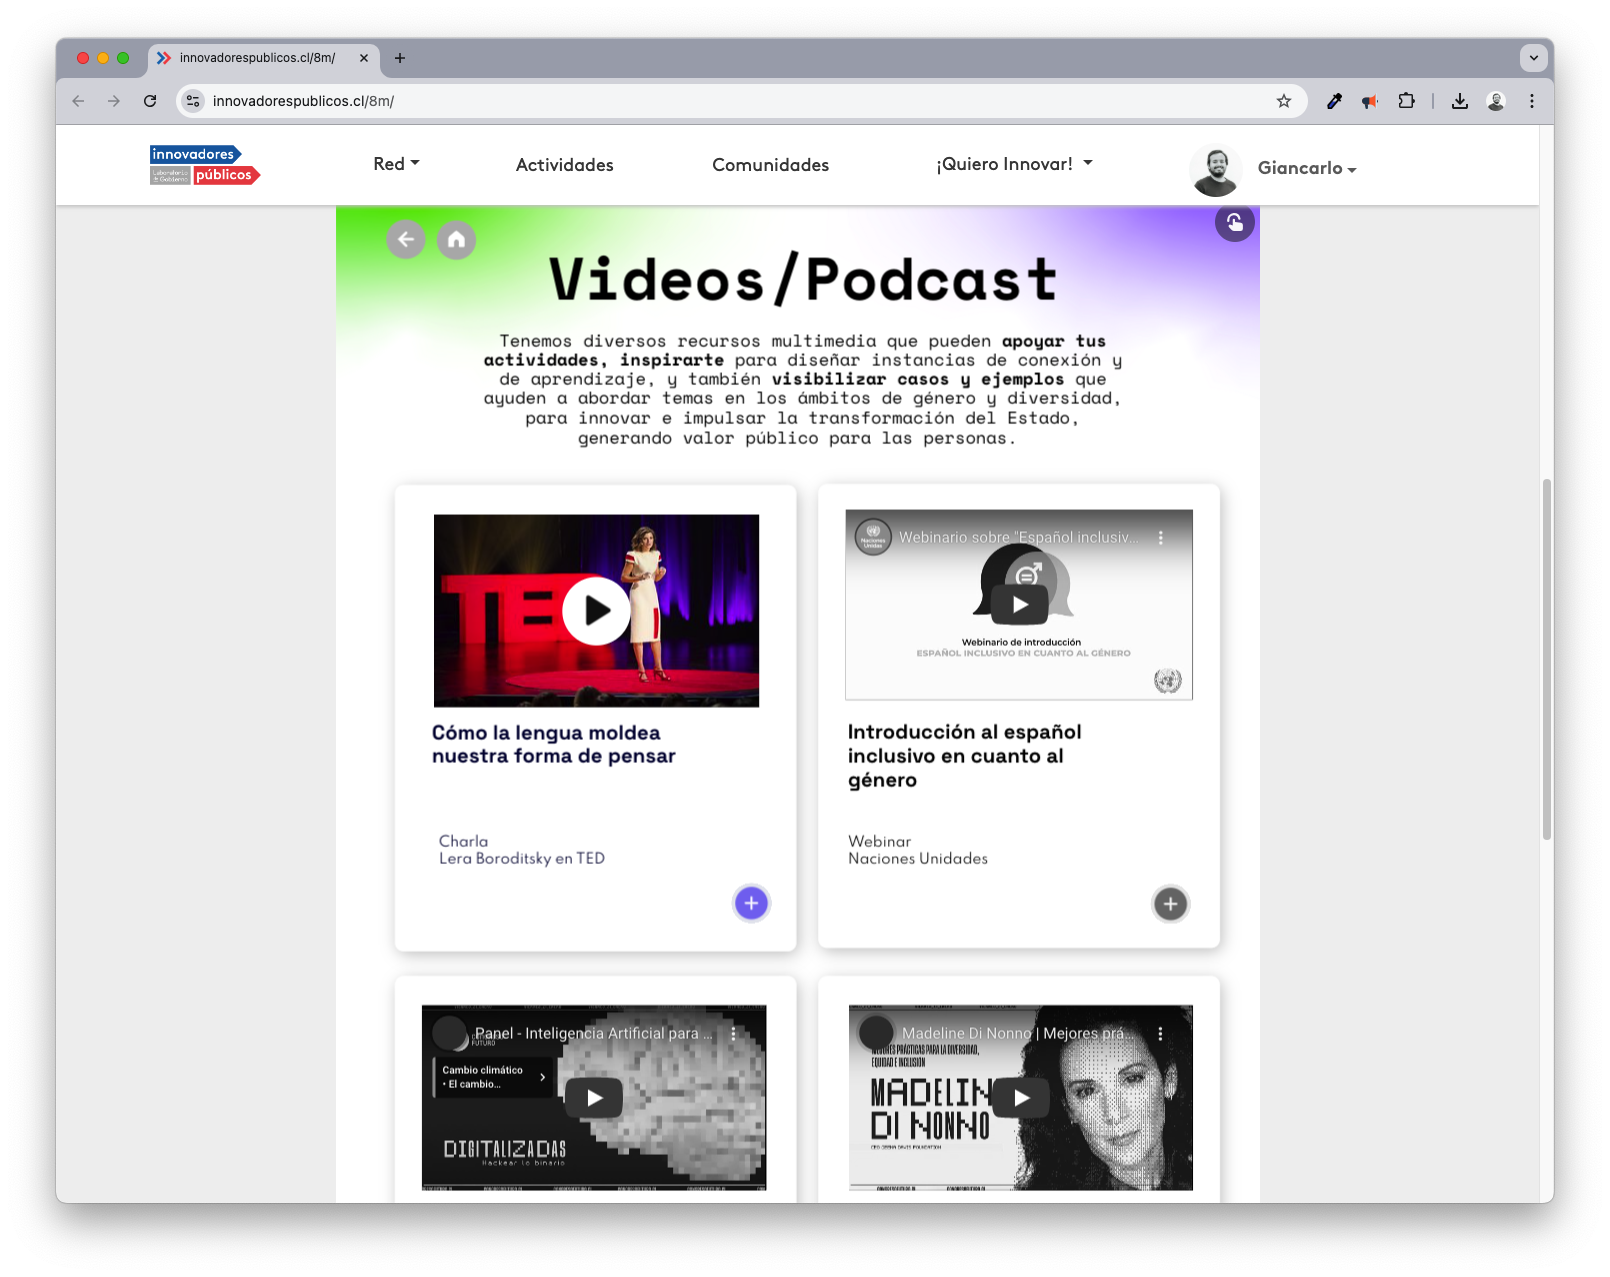Play the Madeline Di Nonno video
1610x1277 pixels.
click(x=1020, y=1097)
